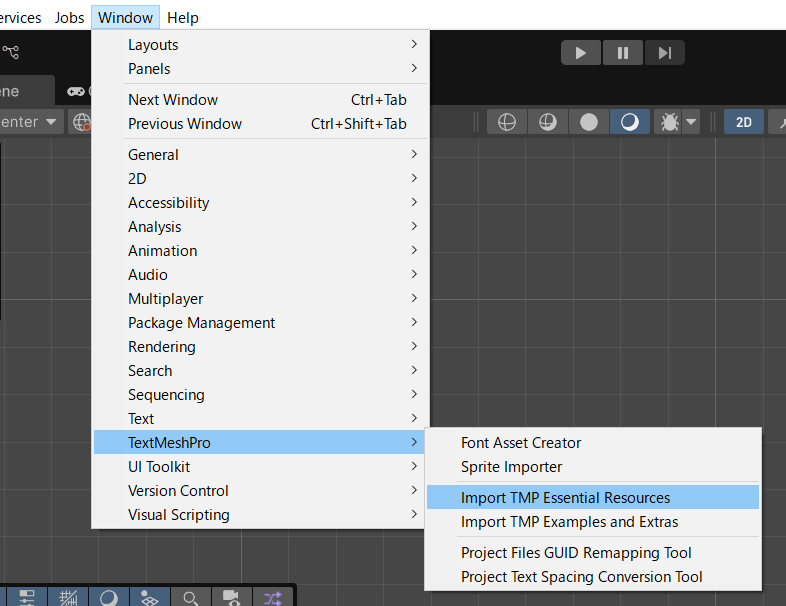The width and height of the screenshot is (786, 606).
Task: Open the Help menu
Action: click(182, 18)
